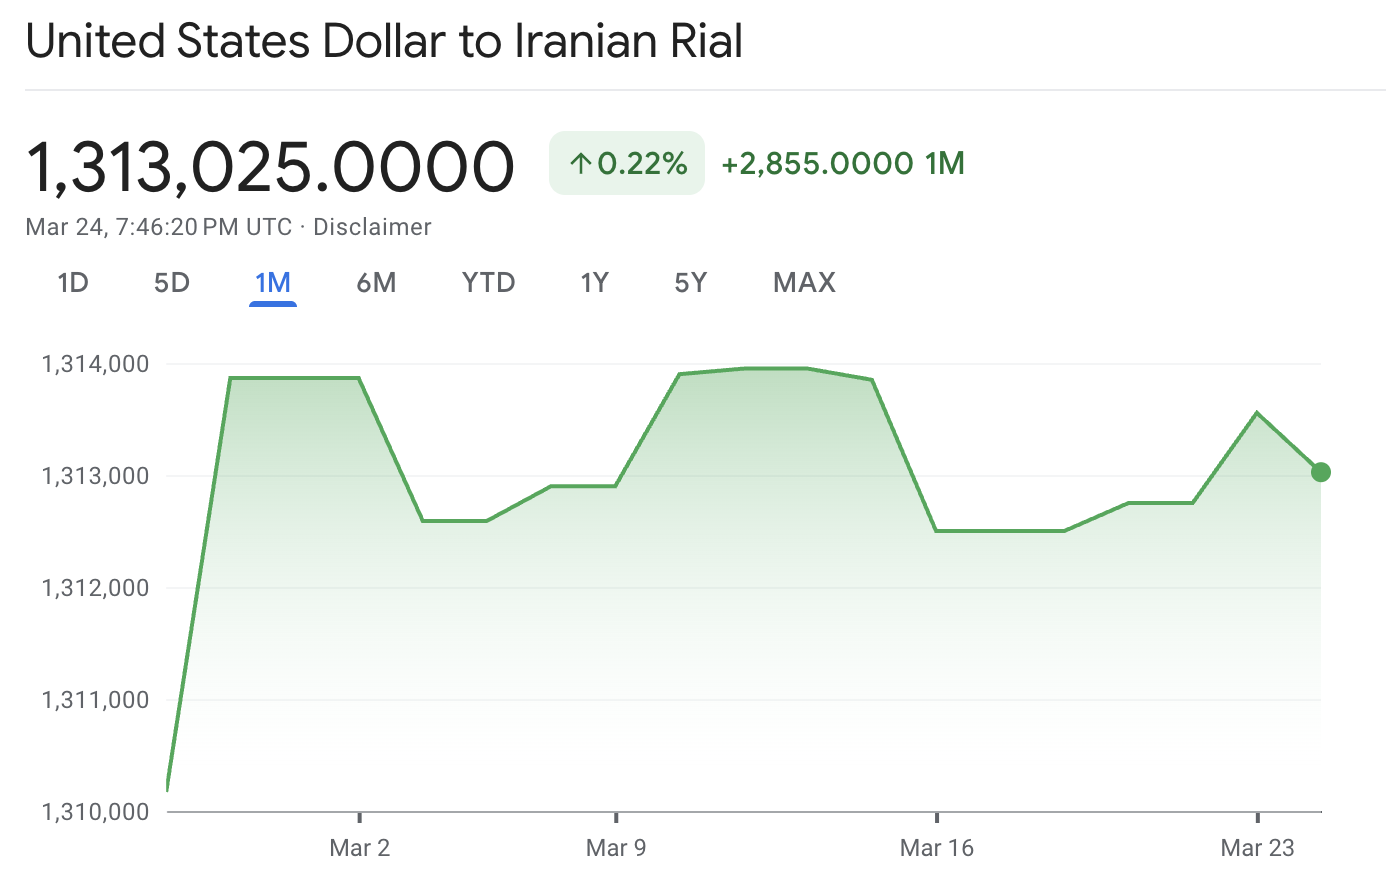Select the 1Y time range
The height and width of the screenshot is (880, 1386).
[594, 283]
